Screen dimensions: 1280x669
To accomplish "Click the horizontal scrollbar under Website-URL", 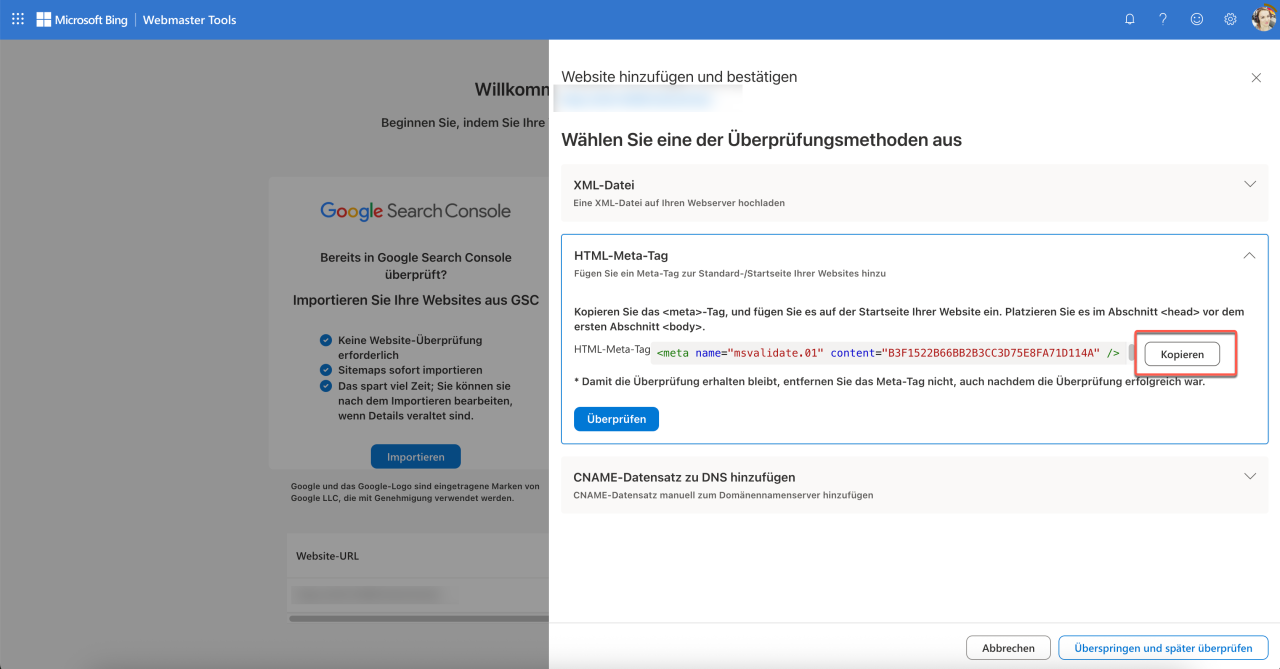I will 419,619.
